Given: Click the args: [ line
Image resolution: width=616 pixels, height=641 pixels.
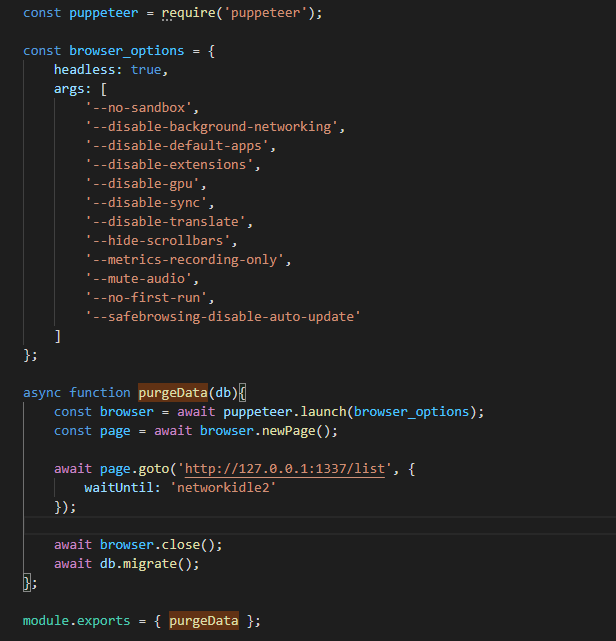Looking at the screenshot, I should [81, 89].
